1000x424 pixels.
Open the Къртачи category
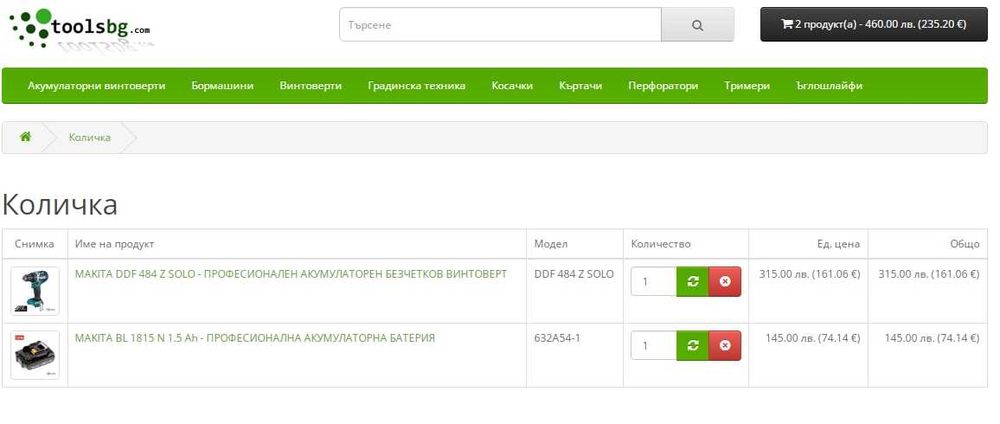580,85
